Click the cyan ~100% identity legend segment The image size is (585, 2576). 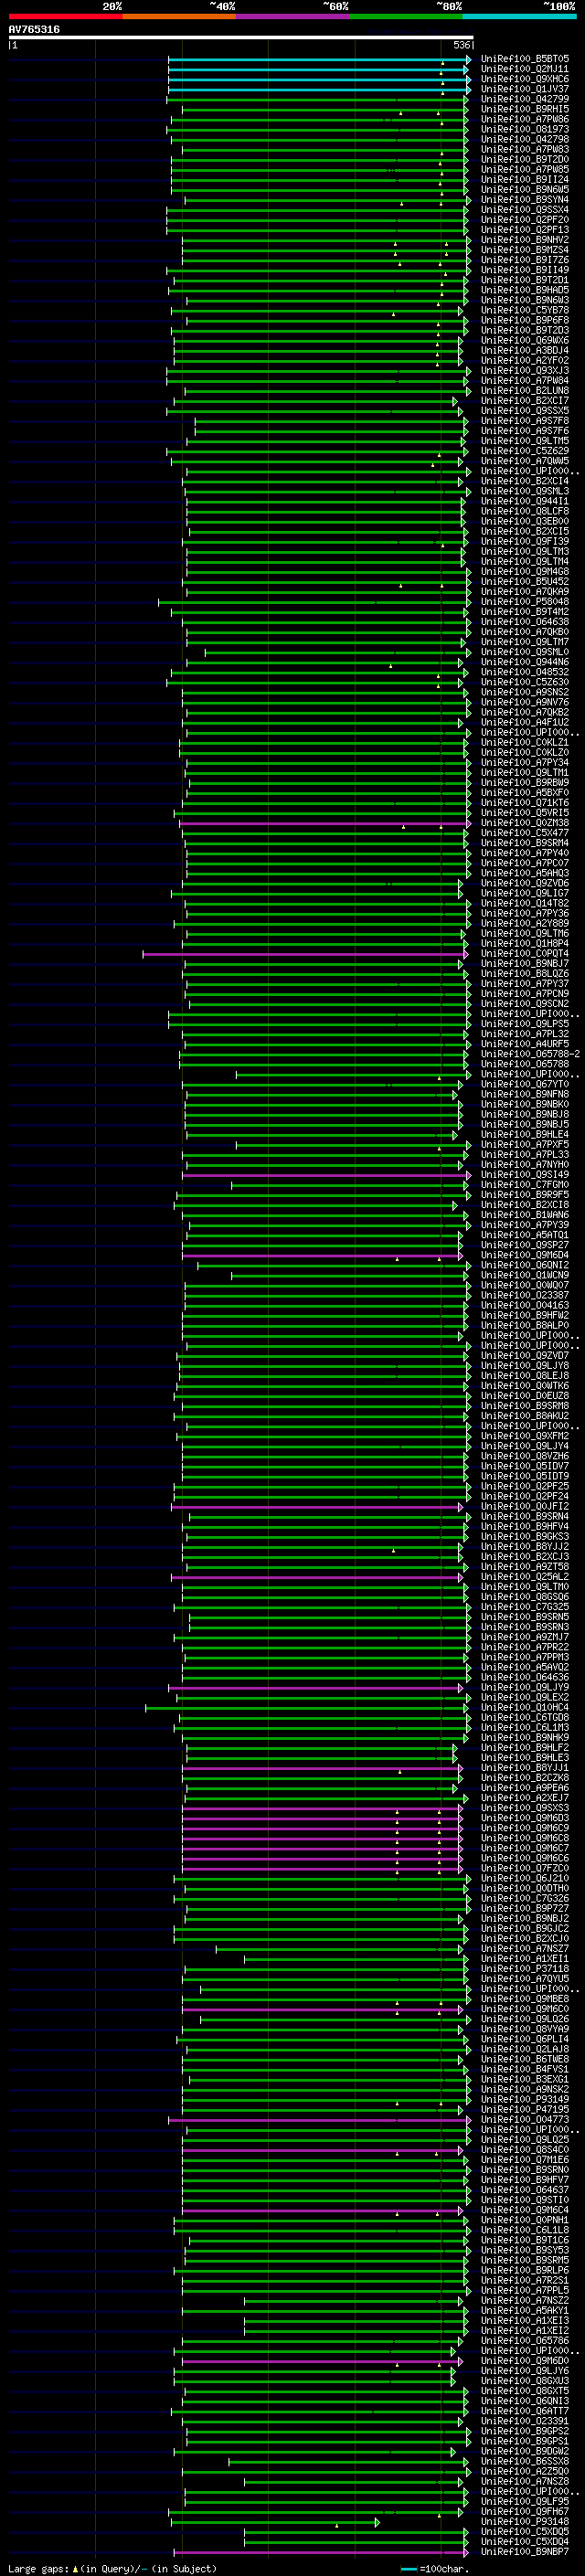[x=520, y=17]
